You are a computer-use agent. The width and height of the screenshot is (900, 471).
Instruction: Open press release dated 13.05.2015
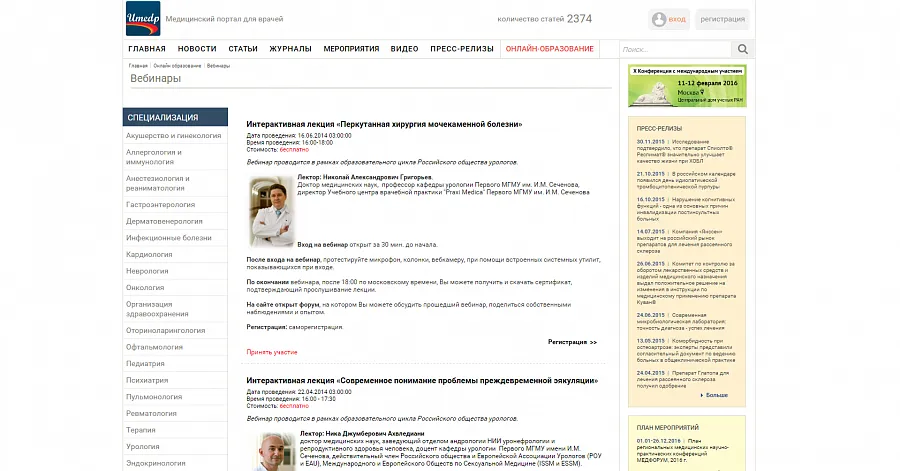tap(686, 351)
